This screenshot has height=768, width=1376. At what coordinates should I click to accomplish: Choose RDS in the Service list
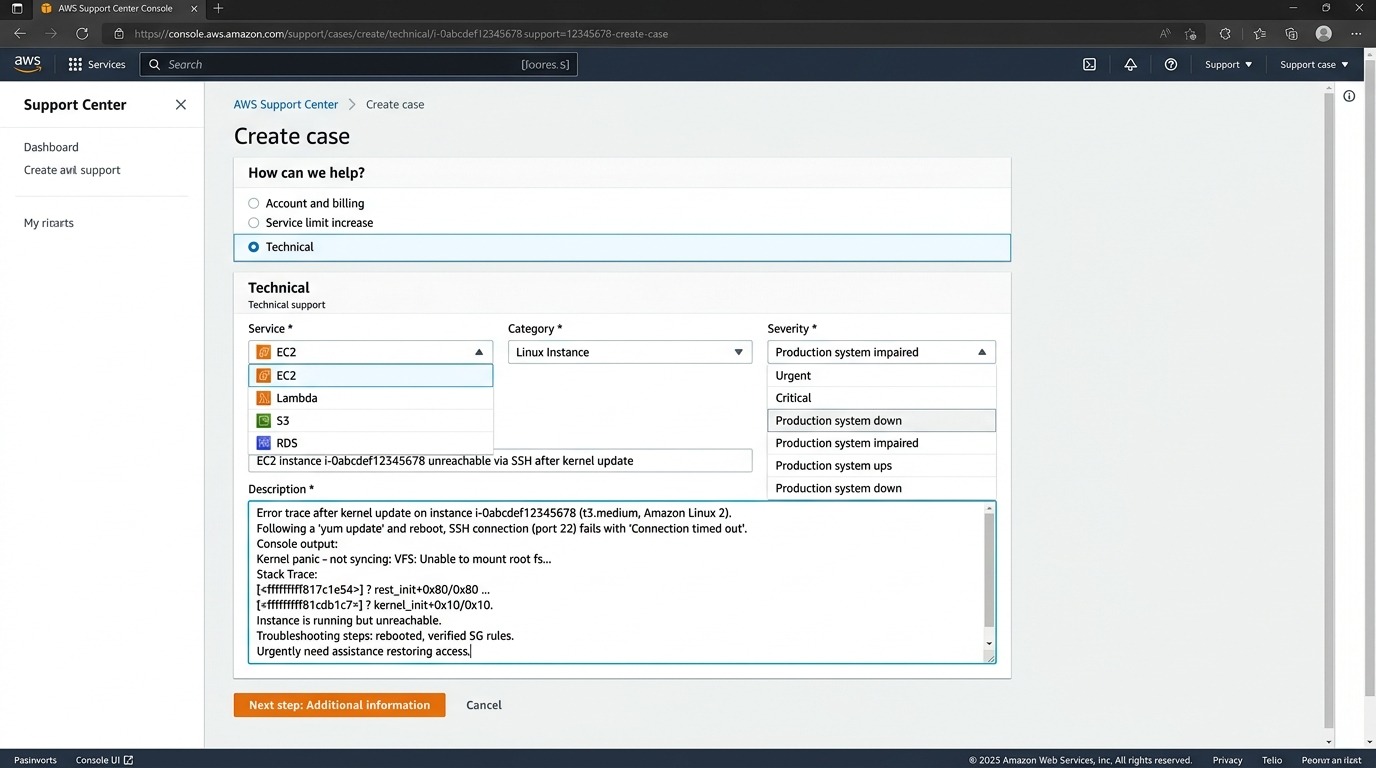point(370,443)
